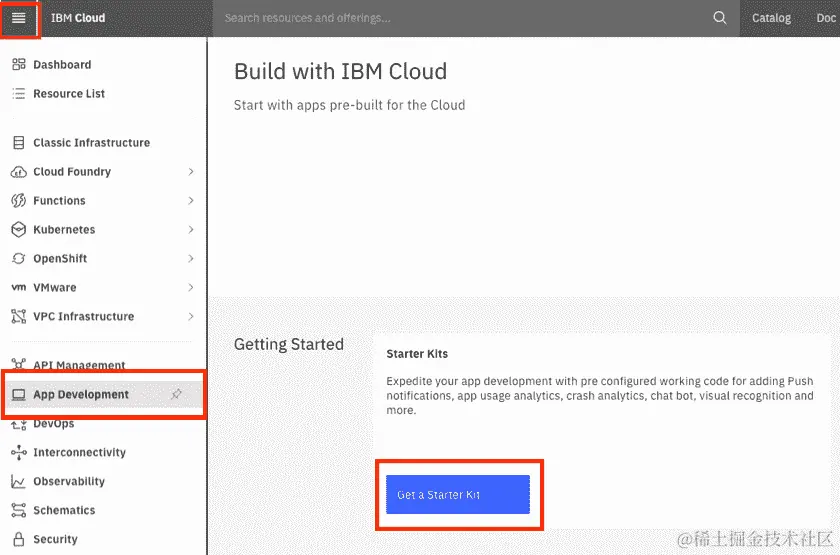This screenshot has height=555, width=840.
Task: Click the OpenShift circular icon
Action: [x=19, y=259]
